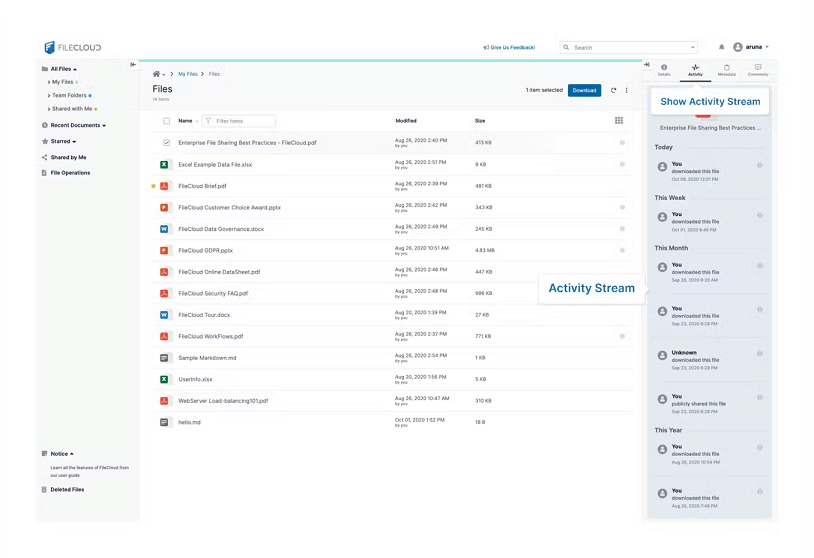
Task: Open the aruna user account dropdown
Action: click(751, 47)
